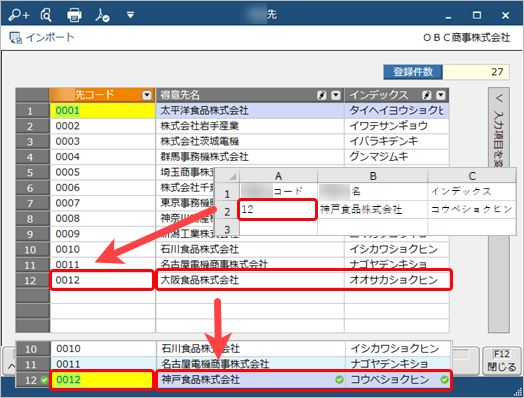The height and width of the screenshot is (398, 524).
Task: Click the green check icon on row 12 header
Action: [44, 380]
